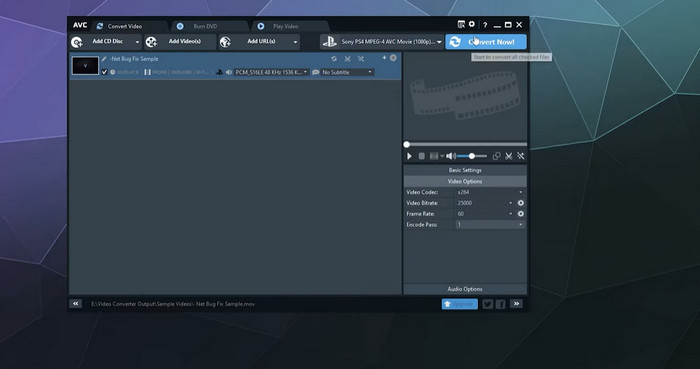This screenshot has width=700, height=369.
Task: Click the preview volume slider
Action: [x=472, y=156]
